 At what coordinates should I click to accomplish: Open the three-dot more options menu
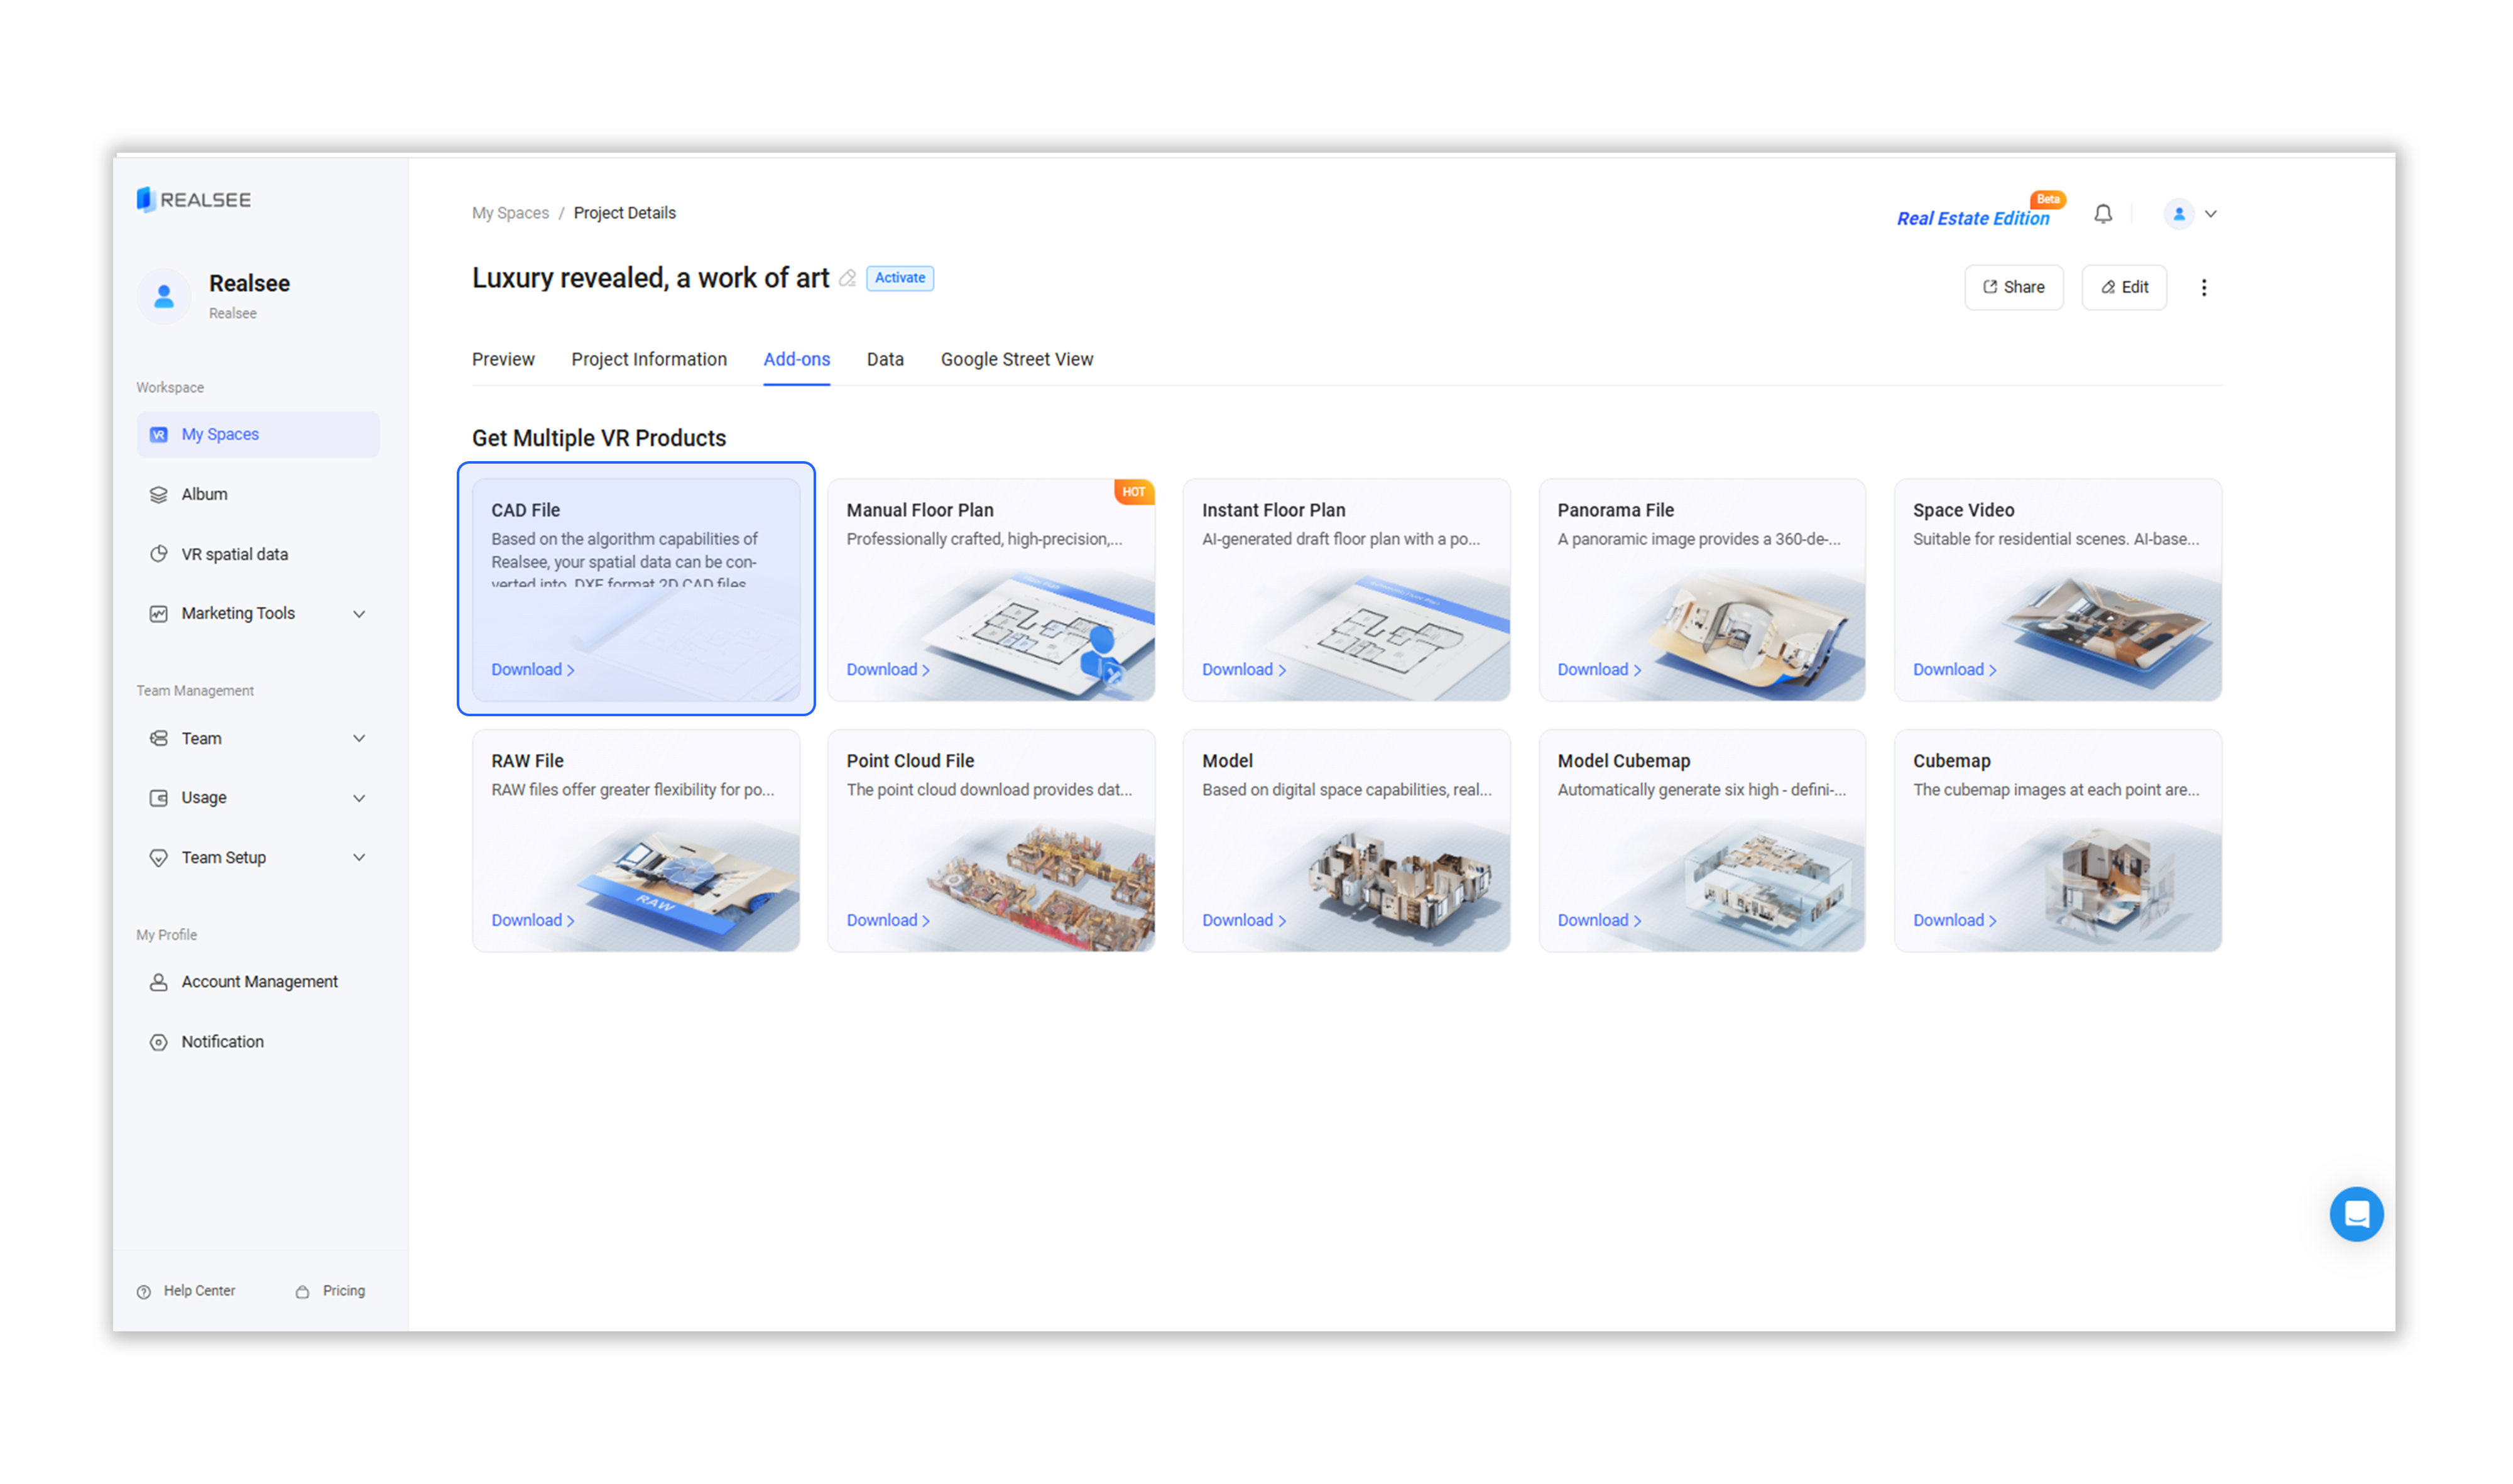pyautogui.click(x=2203, y=287)
